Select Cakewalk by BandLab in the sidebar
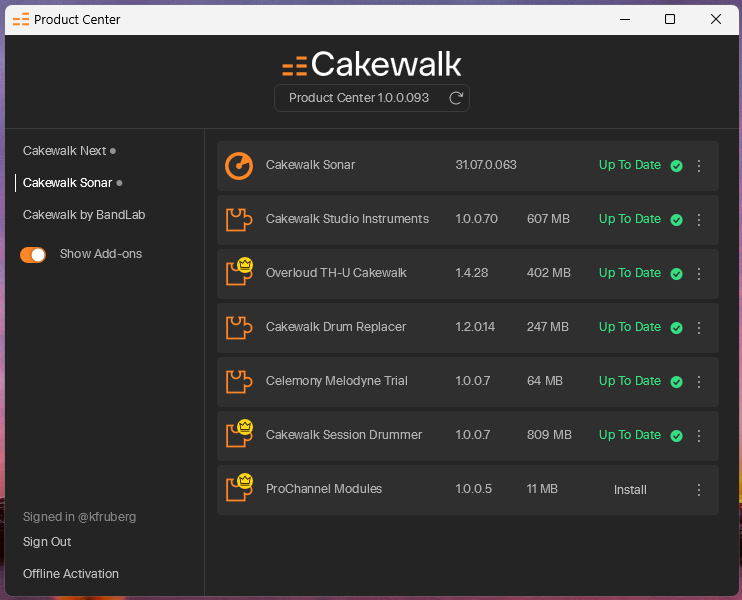Viewport: 742px width, 600px height. point(84,215)
